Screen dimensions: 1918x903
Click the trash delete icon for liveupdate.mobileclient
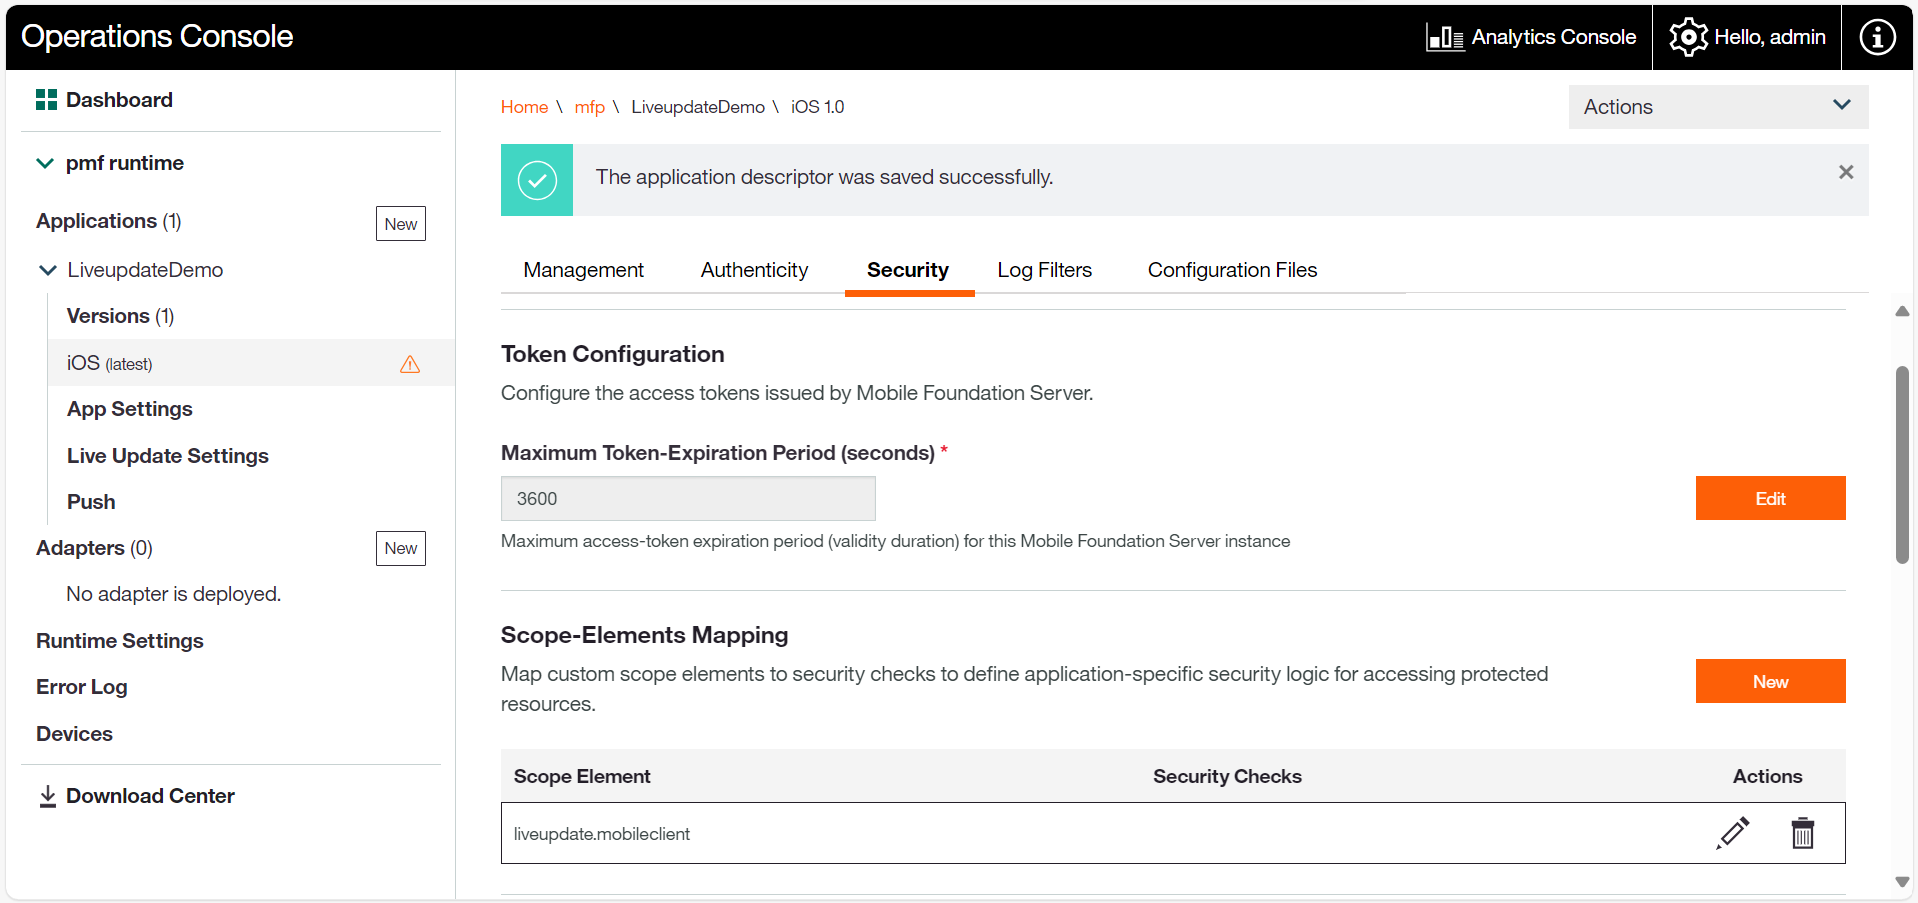click(1802, 833)
